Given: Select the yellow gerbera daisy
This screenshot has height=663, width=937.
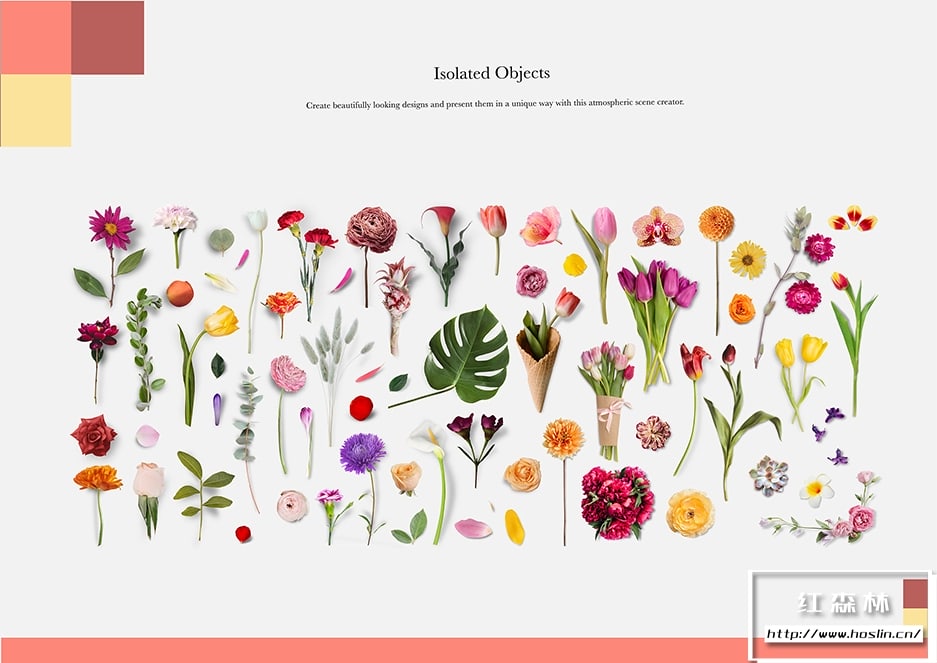Looking at the screenshot, I should (747, 259).
